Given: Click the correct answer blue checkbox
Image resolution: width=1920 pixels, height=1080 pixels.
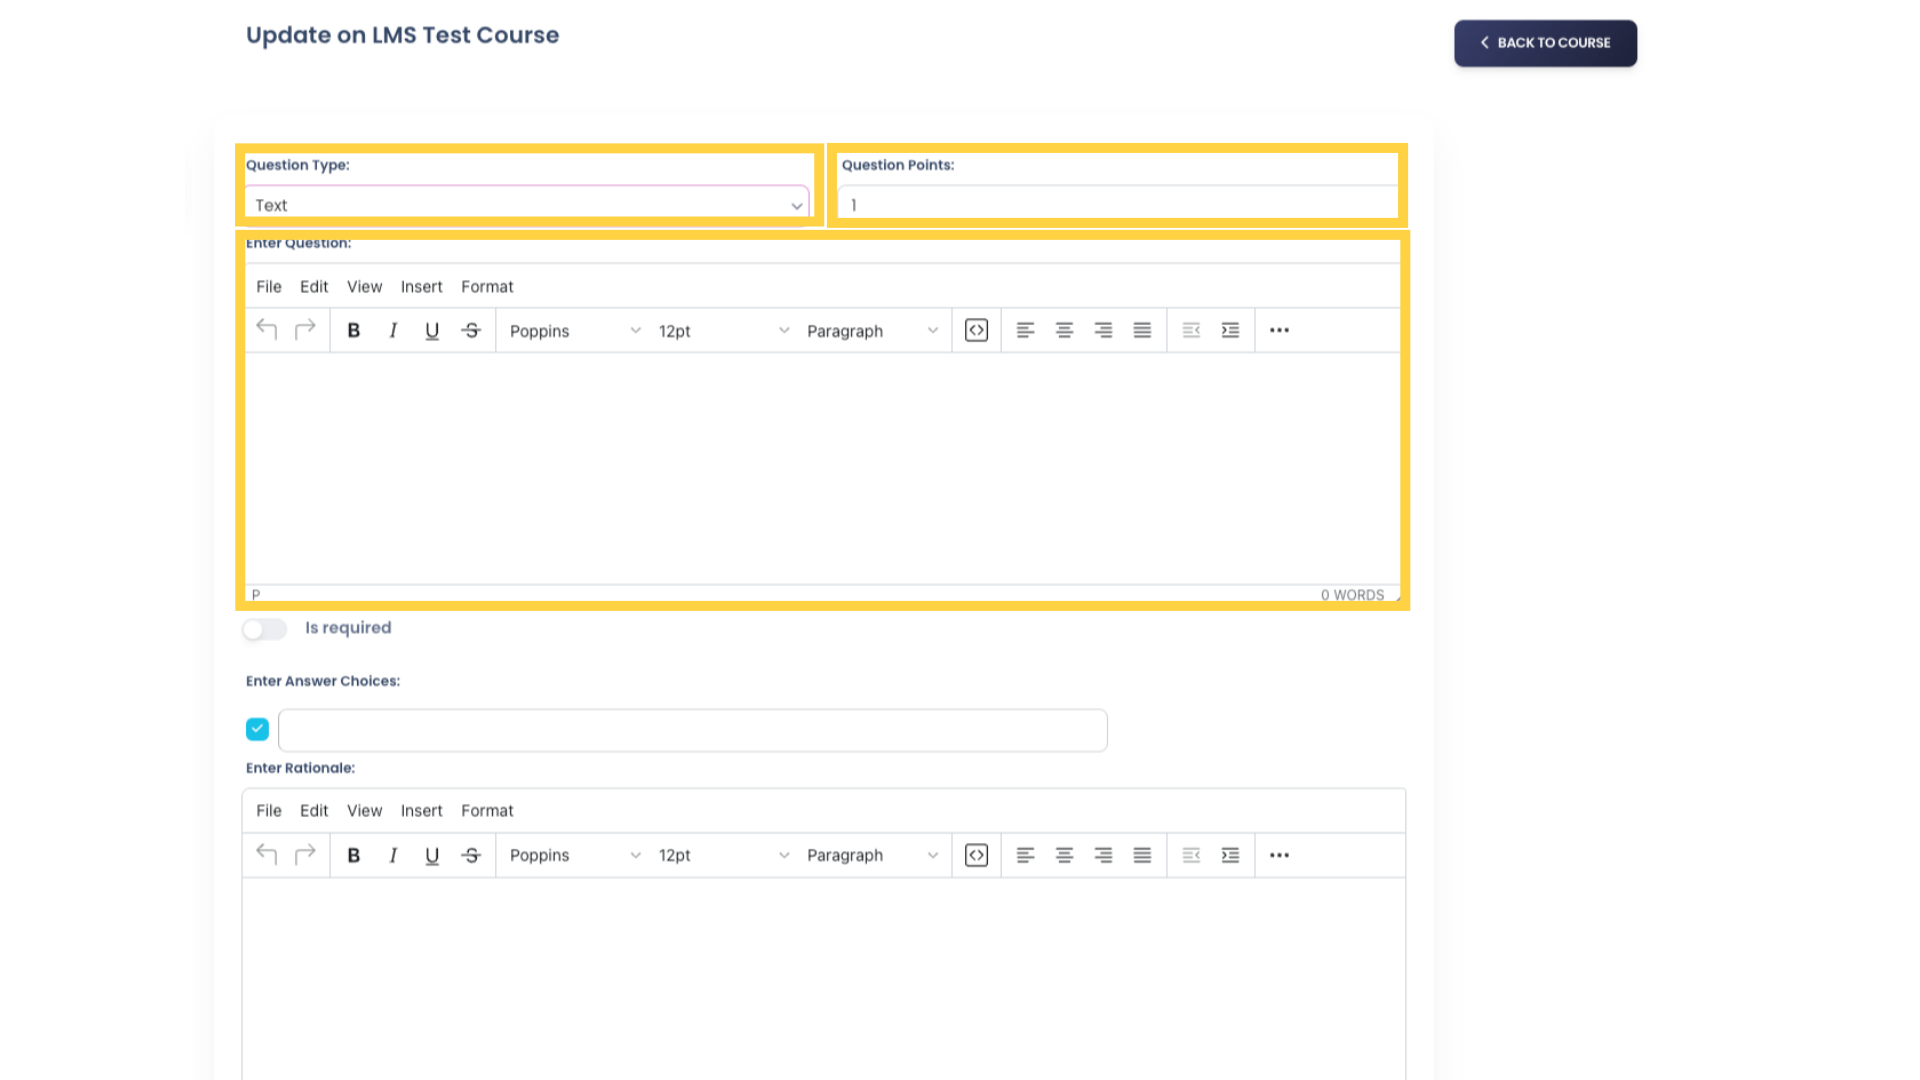Looking at the screenshot, I should pos(258,728).
